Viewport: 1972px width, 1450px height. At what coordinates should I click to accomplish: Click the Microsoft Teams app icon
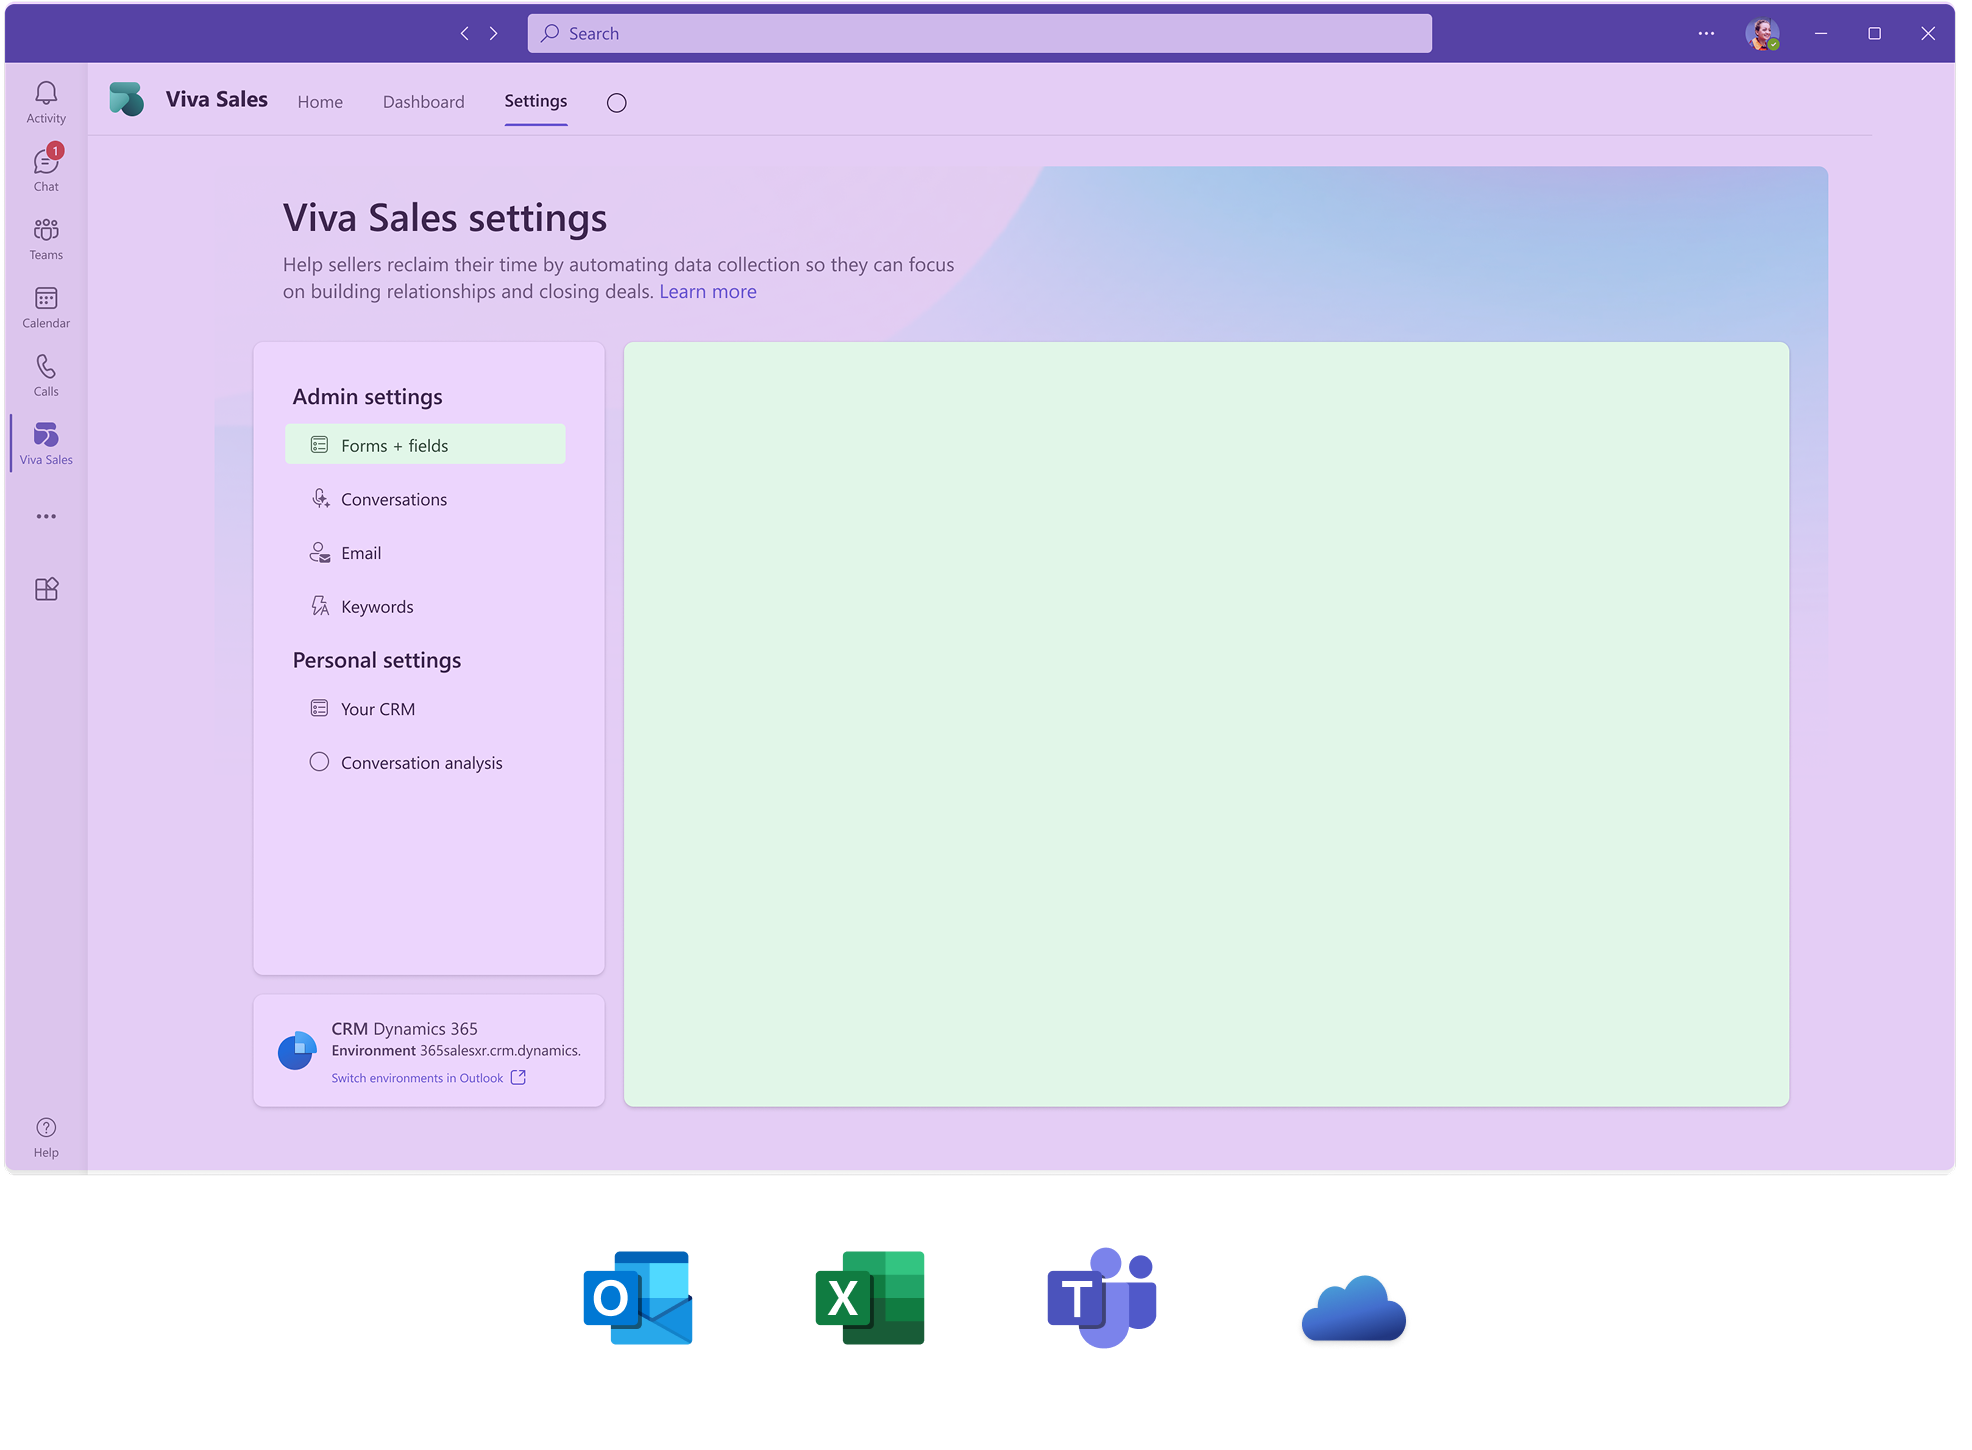click(1102, 1297)
